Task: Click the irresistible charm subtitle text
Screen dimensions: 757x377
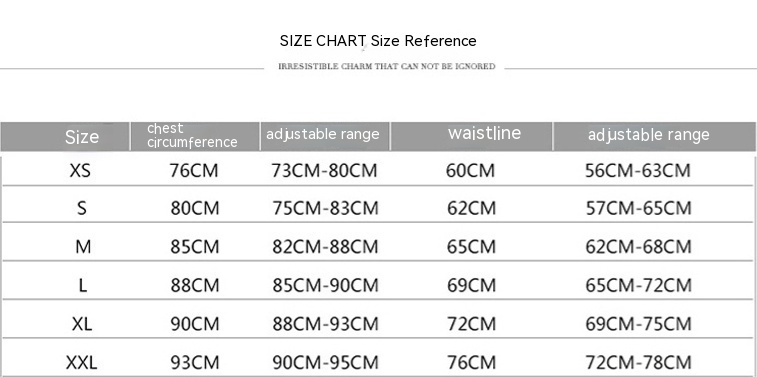Action: click(387, 67)
